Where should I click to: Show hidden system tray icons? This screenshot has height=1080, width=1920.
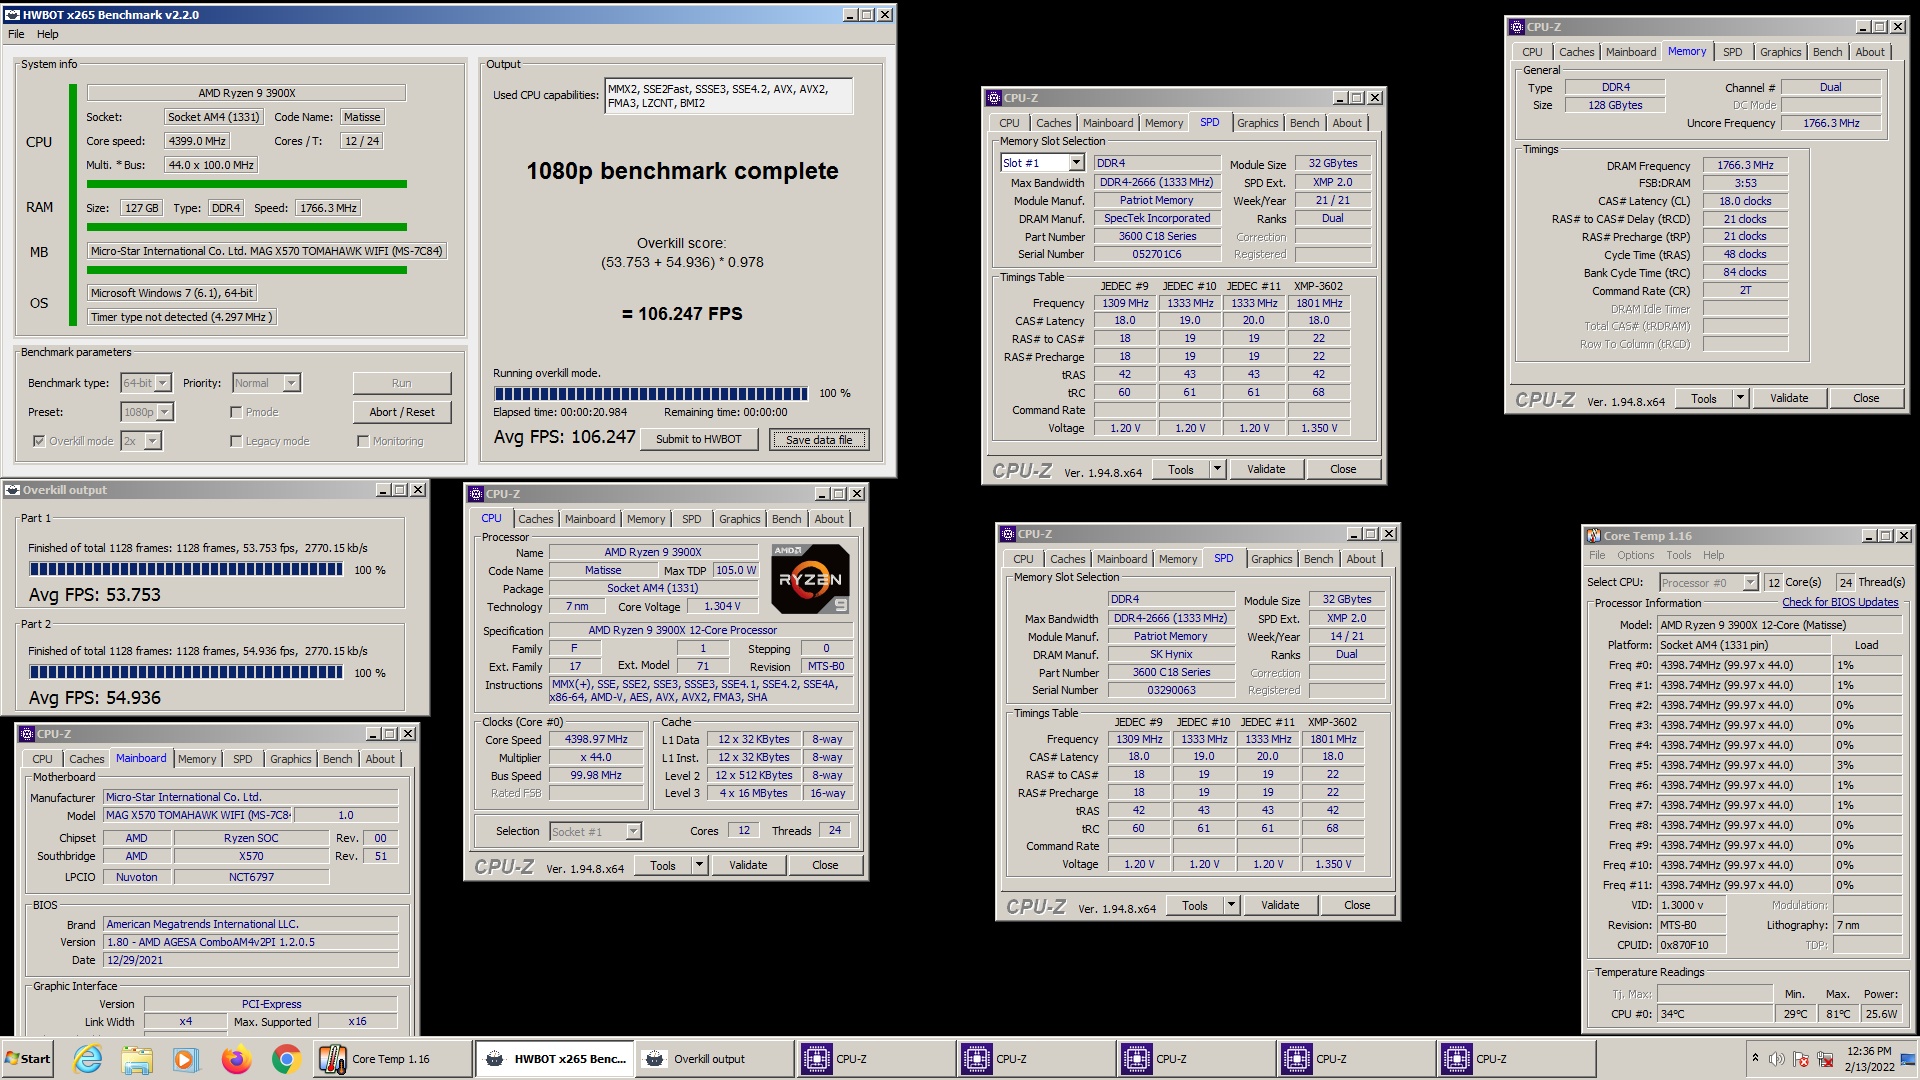(1755, 1058)
